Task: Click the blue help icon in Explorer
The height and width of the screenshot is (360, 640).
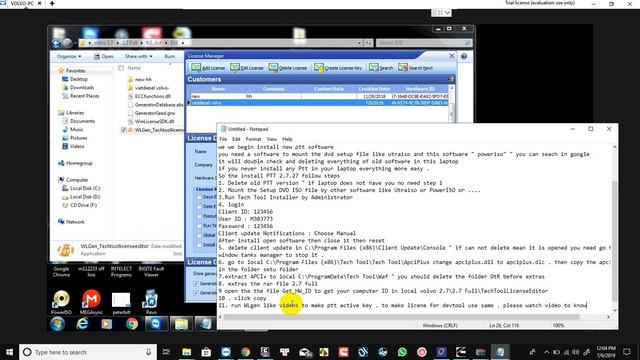Action: [x=464, y=56]
